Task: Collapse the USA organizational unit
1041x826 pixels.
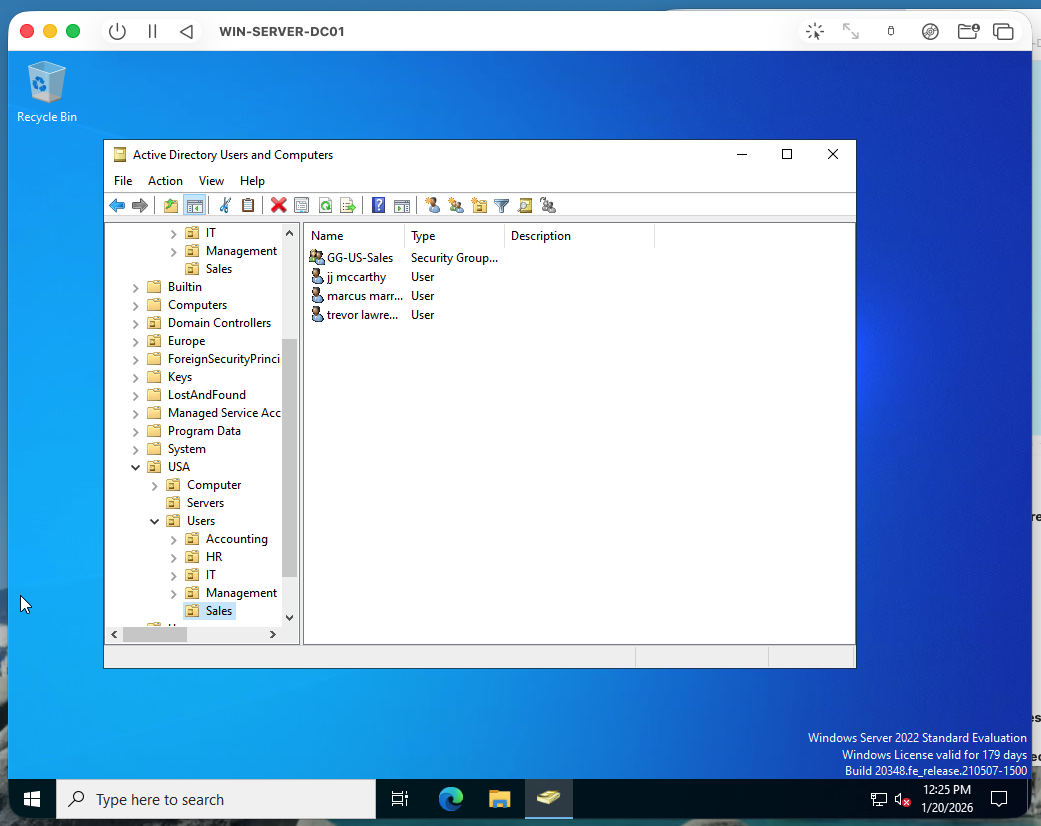Action: coord(136,467)
